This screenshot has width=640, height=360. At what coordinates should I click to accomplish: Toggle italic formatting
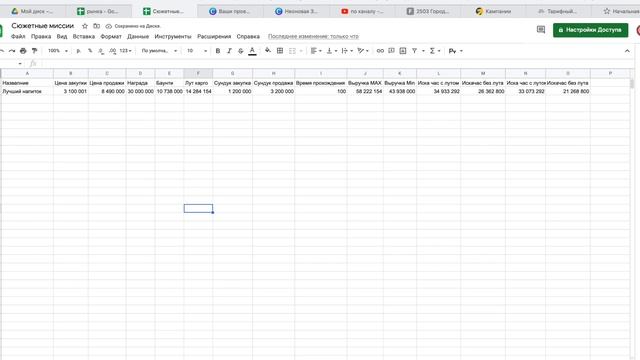click(229, 51)
